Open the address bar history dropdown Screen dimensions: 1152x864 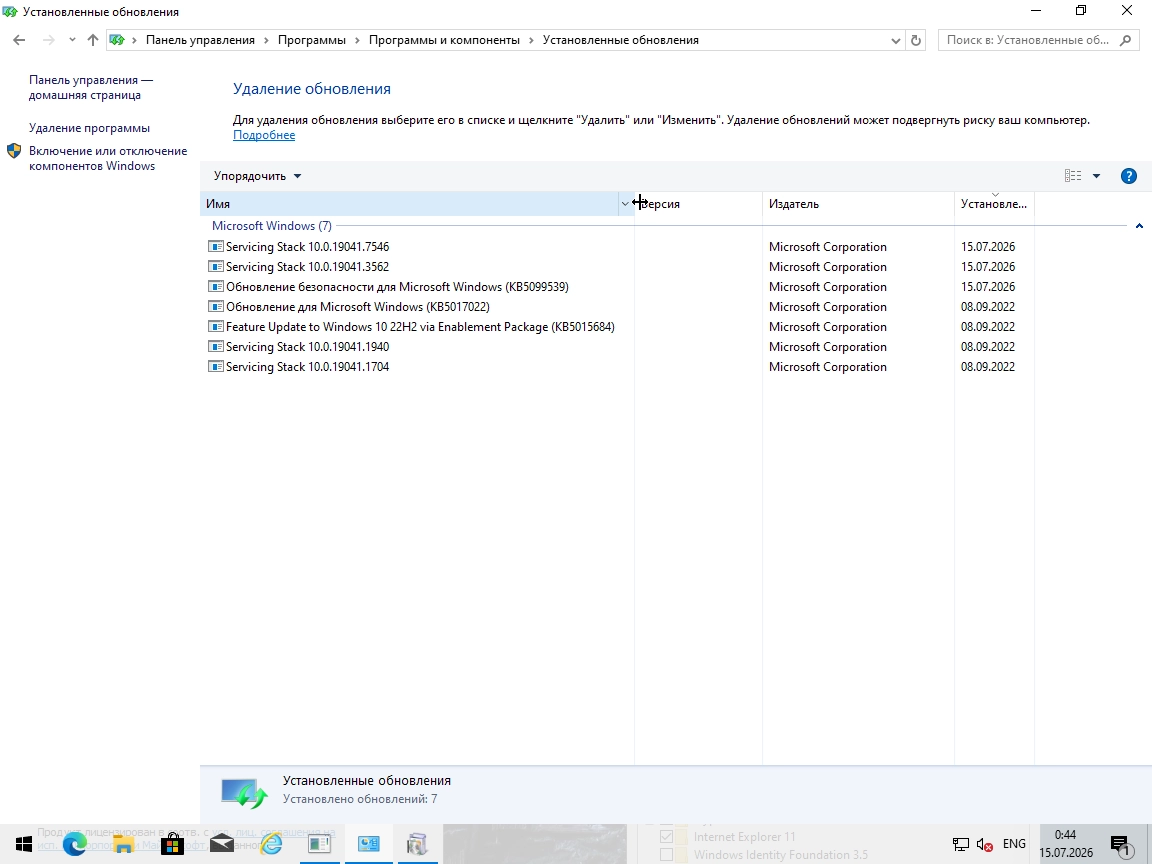(896, 40)
